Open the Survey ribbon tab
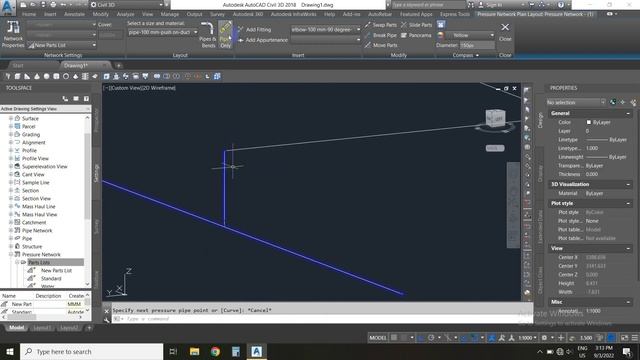 click(x=218, y=14)
